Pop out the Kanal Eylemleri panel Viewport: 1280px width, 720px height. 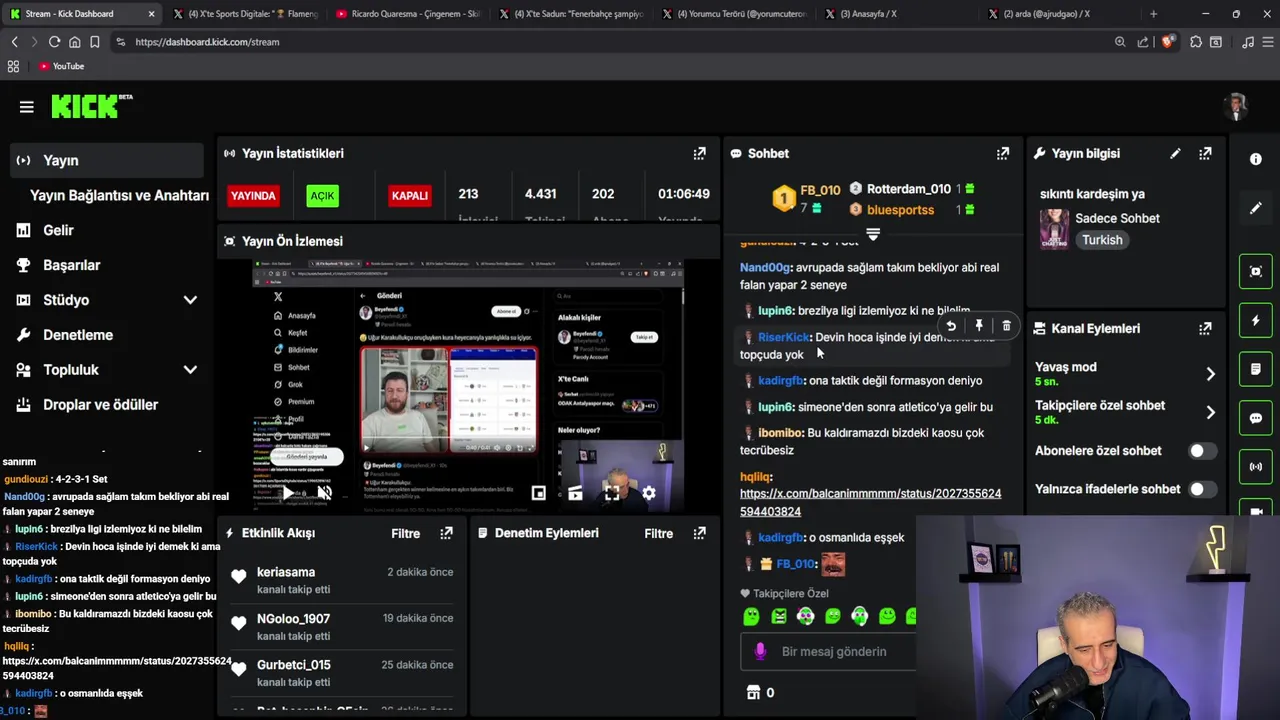pos(1205,328)
